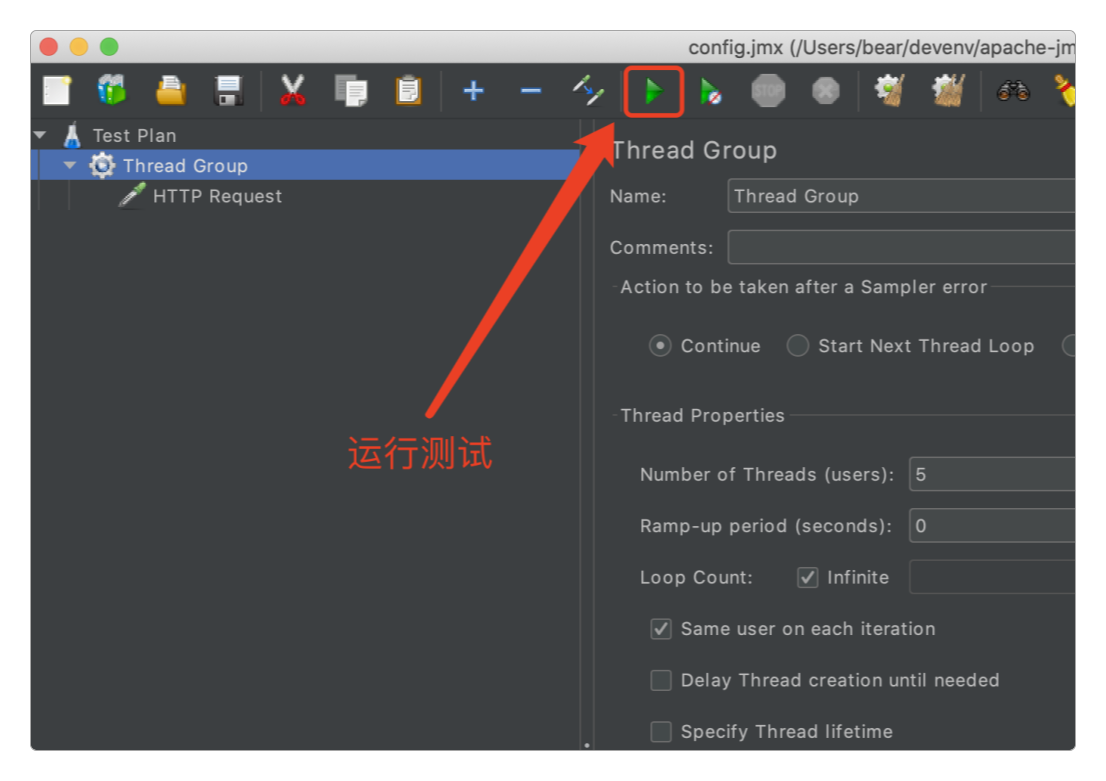Click the Shutdown threads icon
The image size is (1106, 781).
[x=825, y=91]
